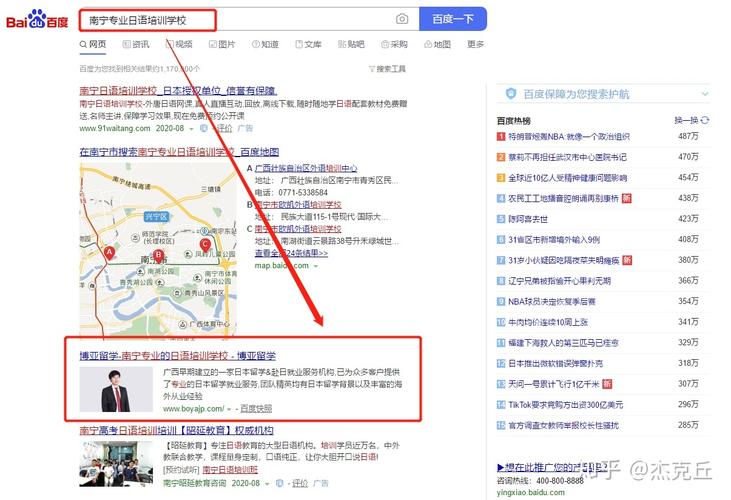Click the 百度一下 search button
Image resolution: width=731 pixels, height=500 pixels.
tap(453, 19)
